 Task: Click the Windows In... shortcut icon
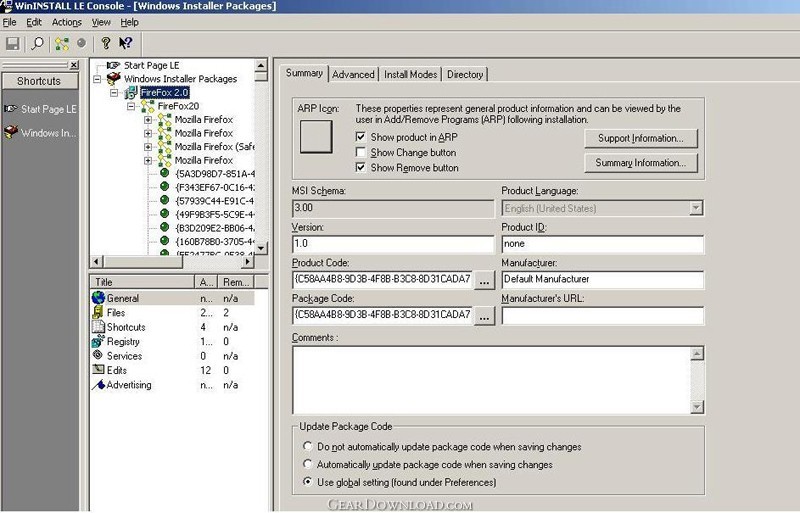tap(11, 133)
